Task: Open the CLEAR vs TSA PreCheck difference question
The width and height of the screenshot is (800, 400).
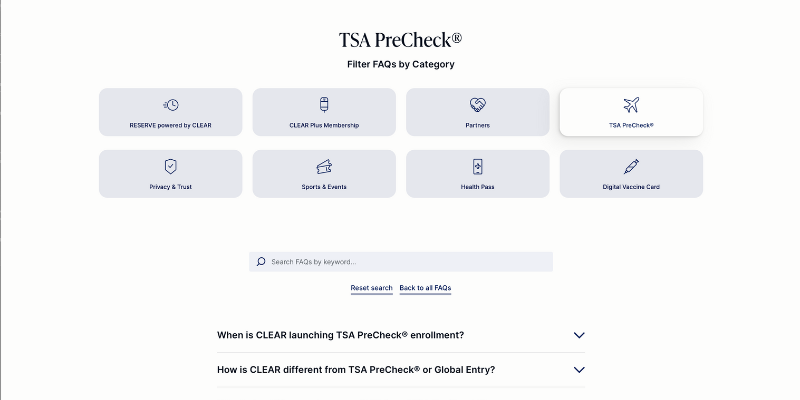Action: click(355, 370)
